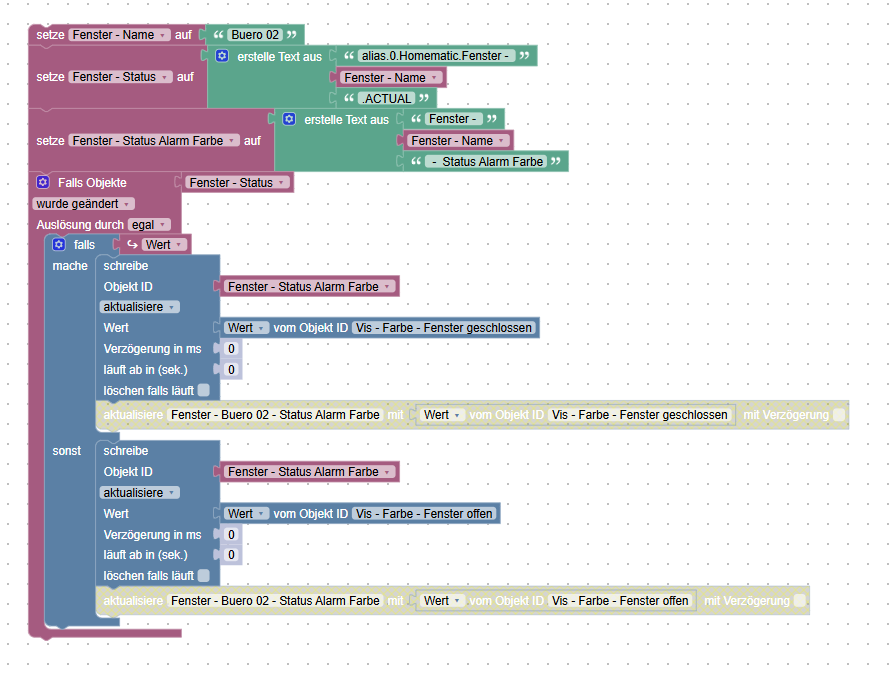Open Objekt ID variable dropdown in mache block
This screenshot has width=896, height=677.
point(310,287)
